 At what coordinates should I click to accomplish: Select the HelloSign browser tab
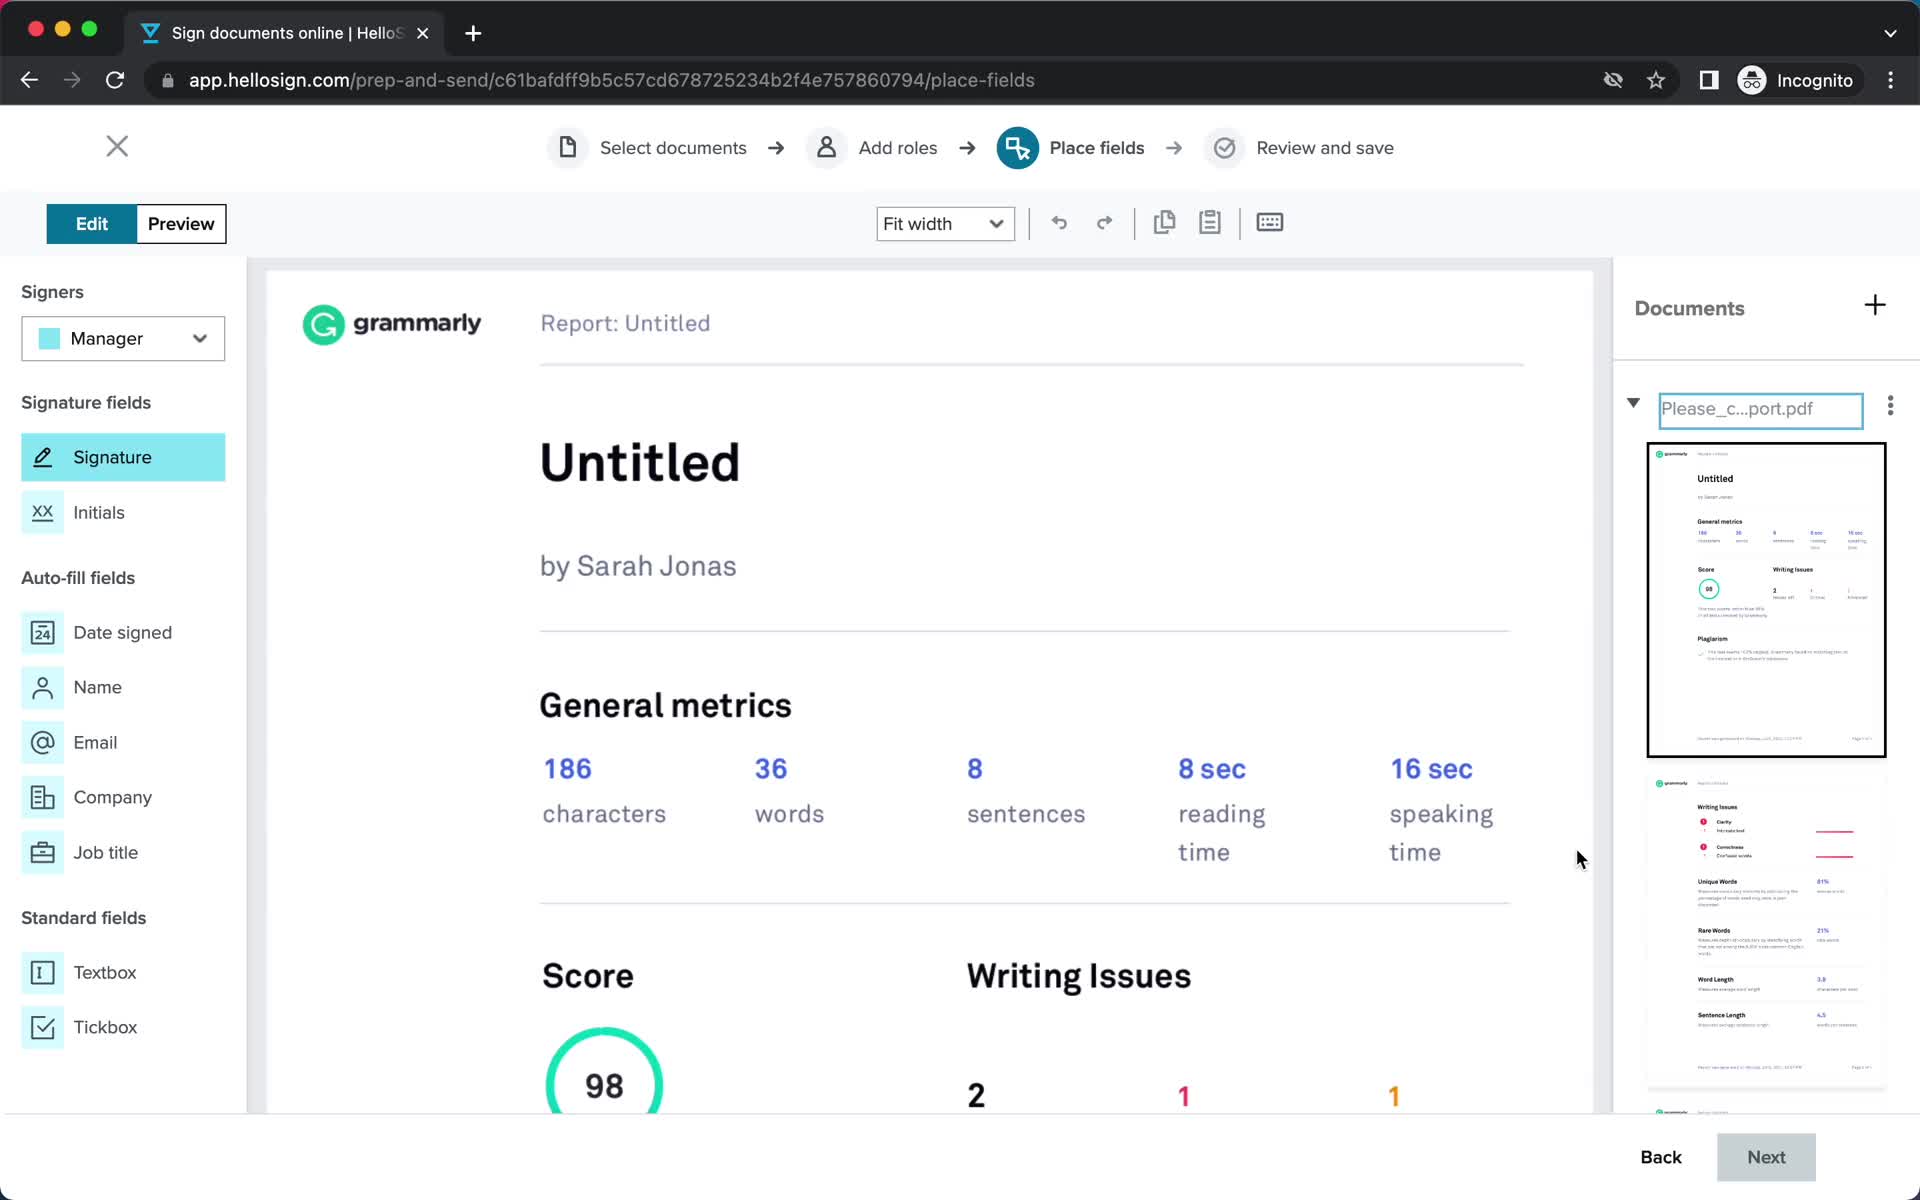point(285,33)
